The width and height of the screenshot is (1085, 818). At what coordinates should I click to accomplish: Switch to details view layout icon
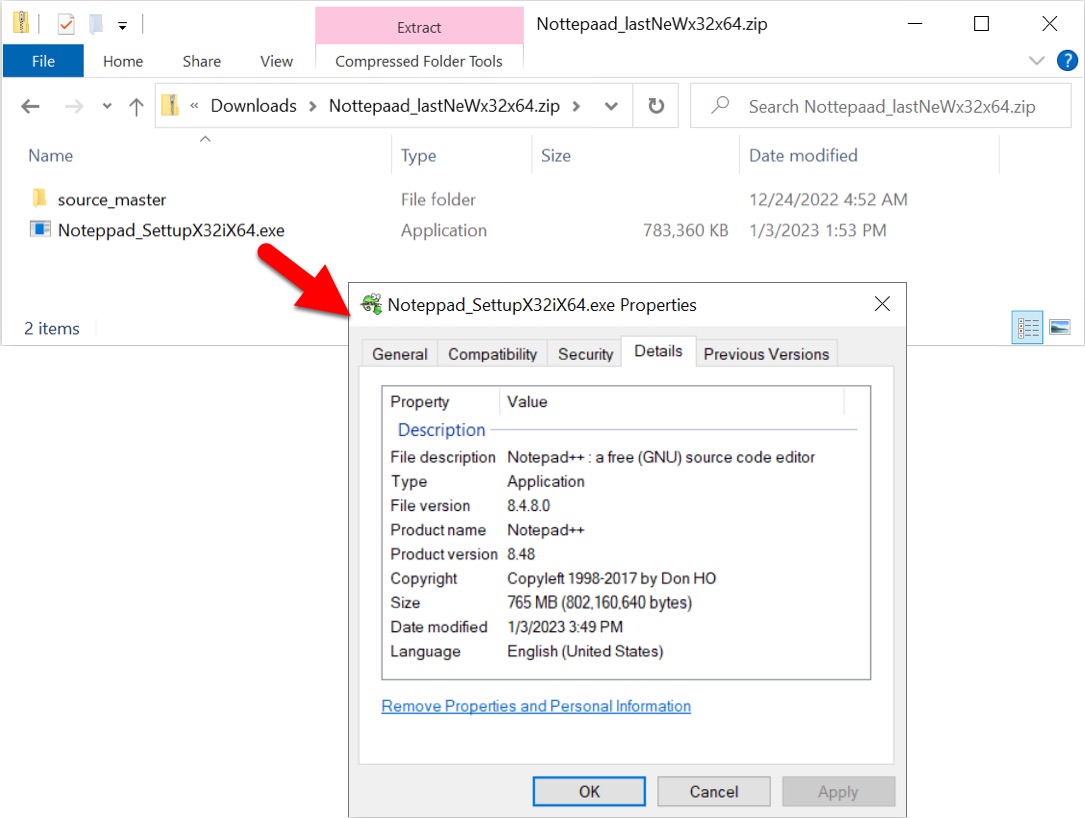point(1027,327)
